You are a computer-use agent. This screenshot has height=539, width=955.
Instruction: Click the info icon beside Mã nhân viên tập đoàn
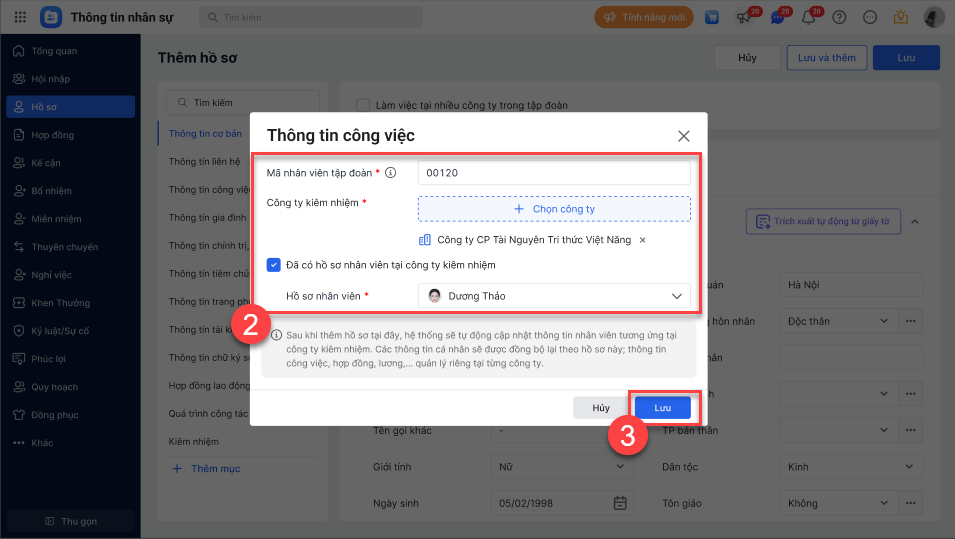pyautogui.click(x=390, y=172)
